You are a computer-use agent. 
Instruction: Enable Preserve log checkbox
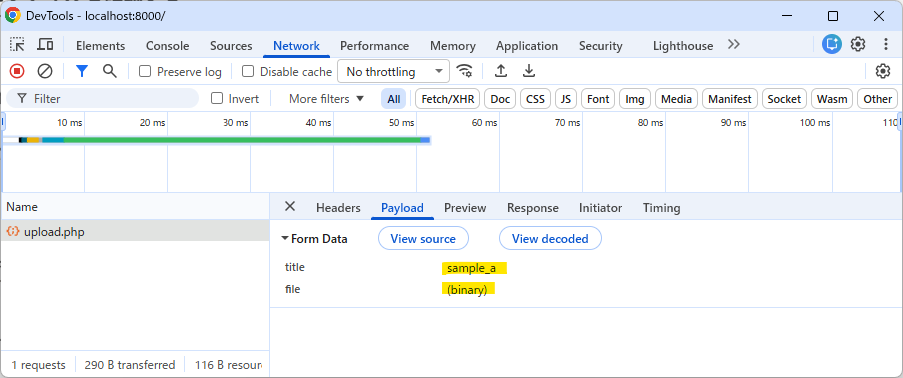tap(145, 71)
